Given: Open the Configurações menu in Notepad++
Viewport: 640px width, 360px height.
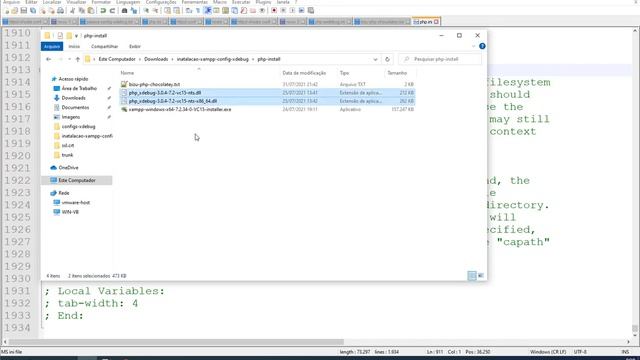Looking at the screenshot, I should (161, 2).
